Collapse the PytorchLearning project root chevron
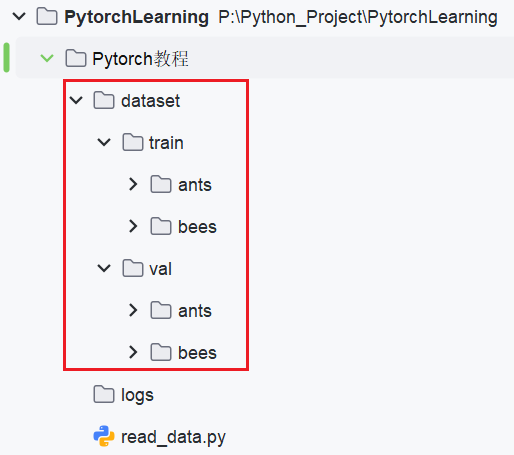Screen dimensions: 514x455 (19, 16)
